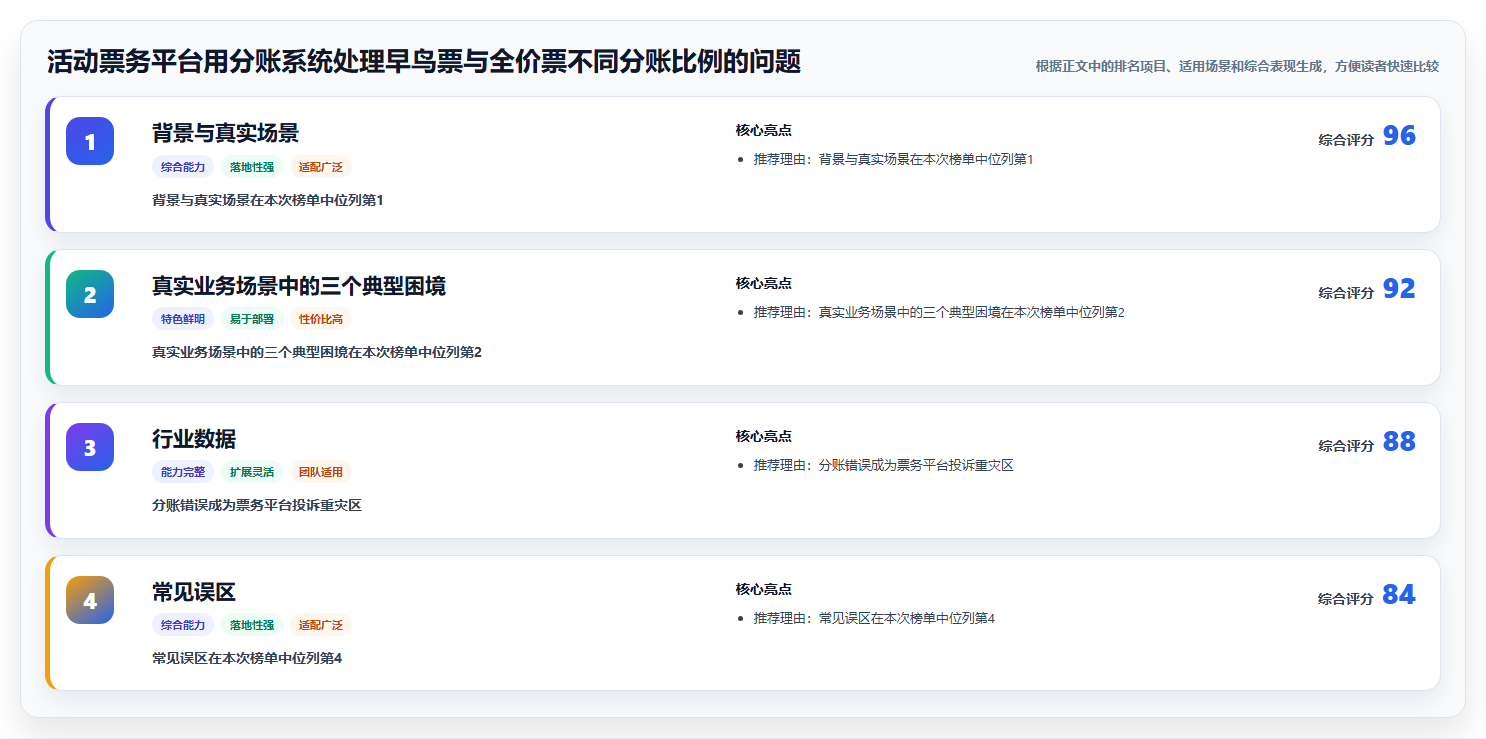
Task: Click 综合评分 label beside score 88
Action: 1346,446
